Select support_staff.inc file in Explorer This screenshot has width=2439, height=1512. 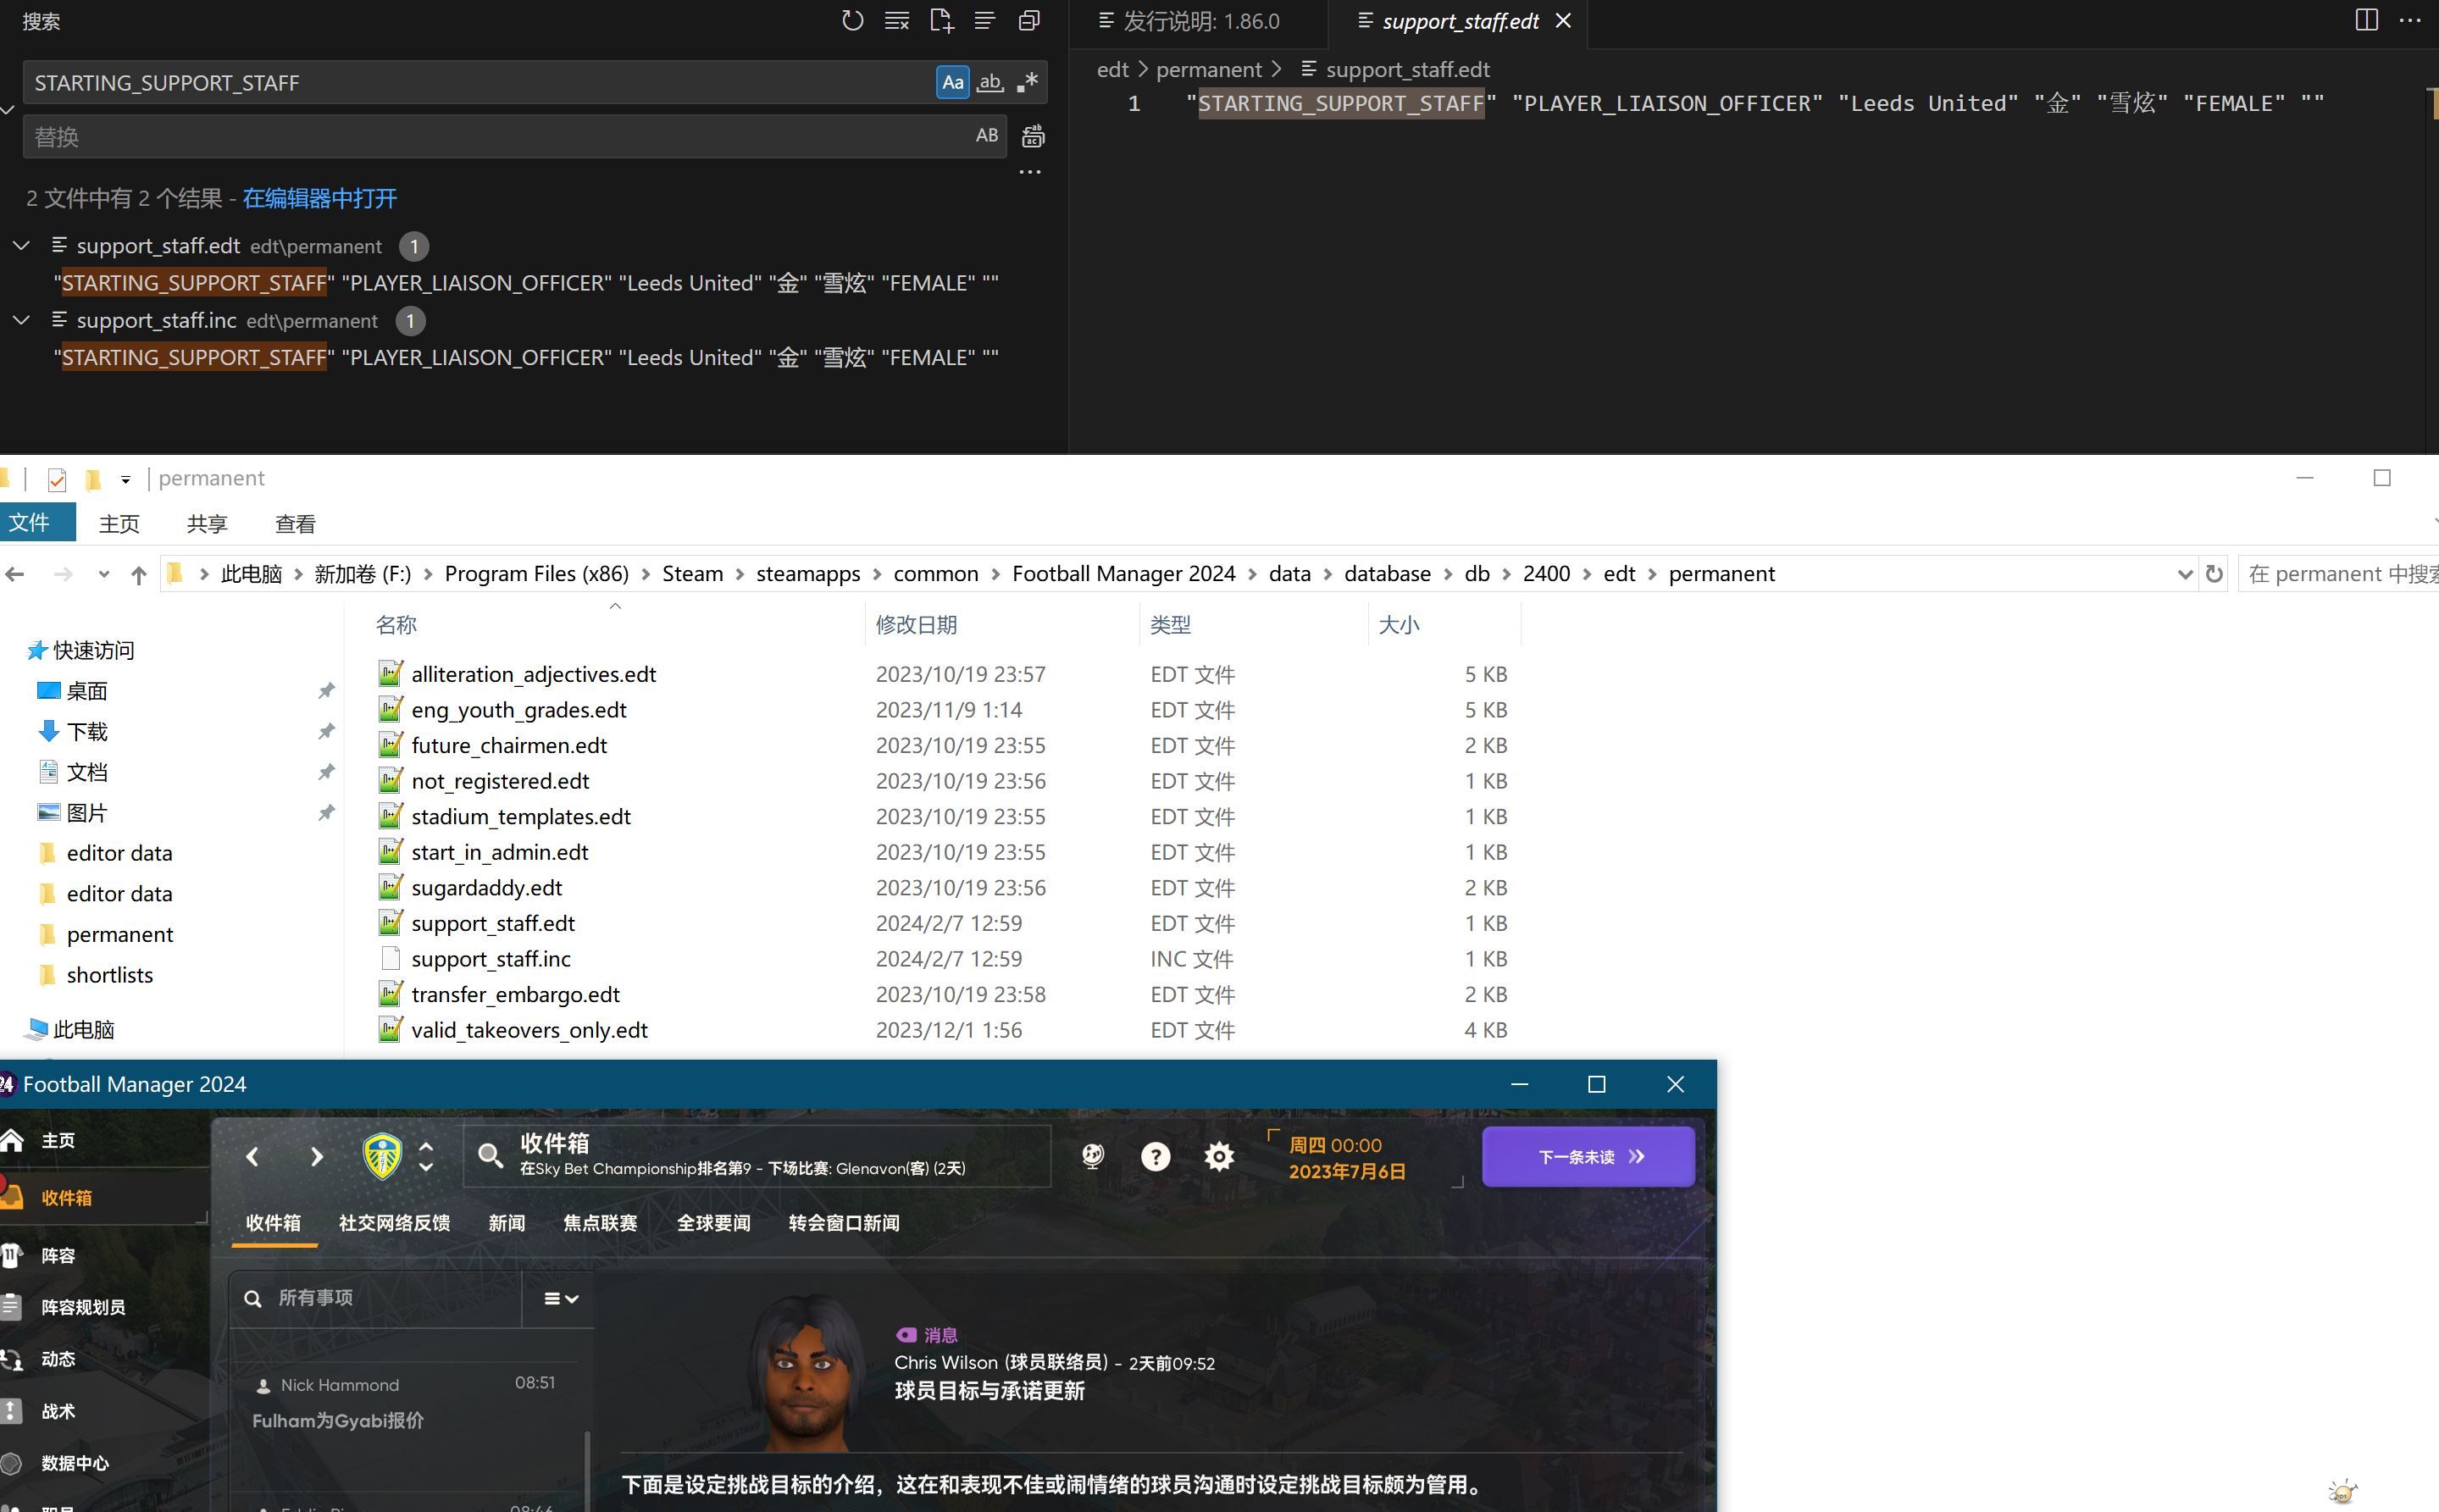[490, 959]
